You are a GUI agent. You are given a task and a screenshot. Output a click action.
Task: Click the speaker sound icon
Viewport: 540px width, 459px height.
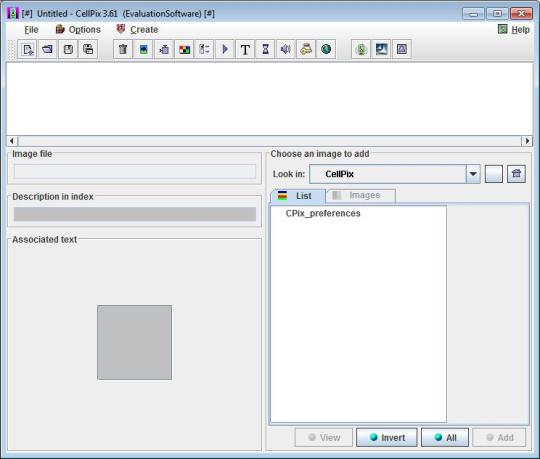[285, 49]
